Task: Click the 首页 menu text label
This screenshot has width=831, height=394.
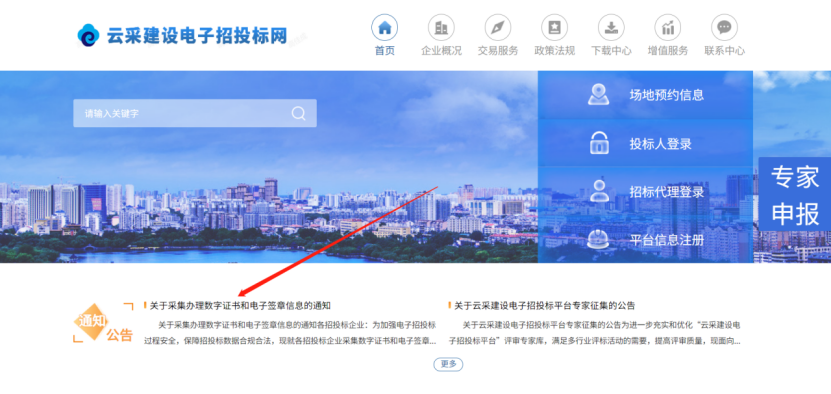Action: [385, 51]
